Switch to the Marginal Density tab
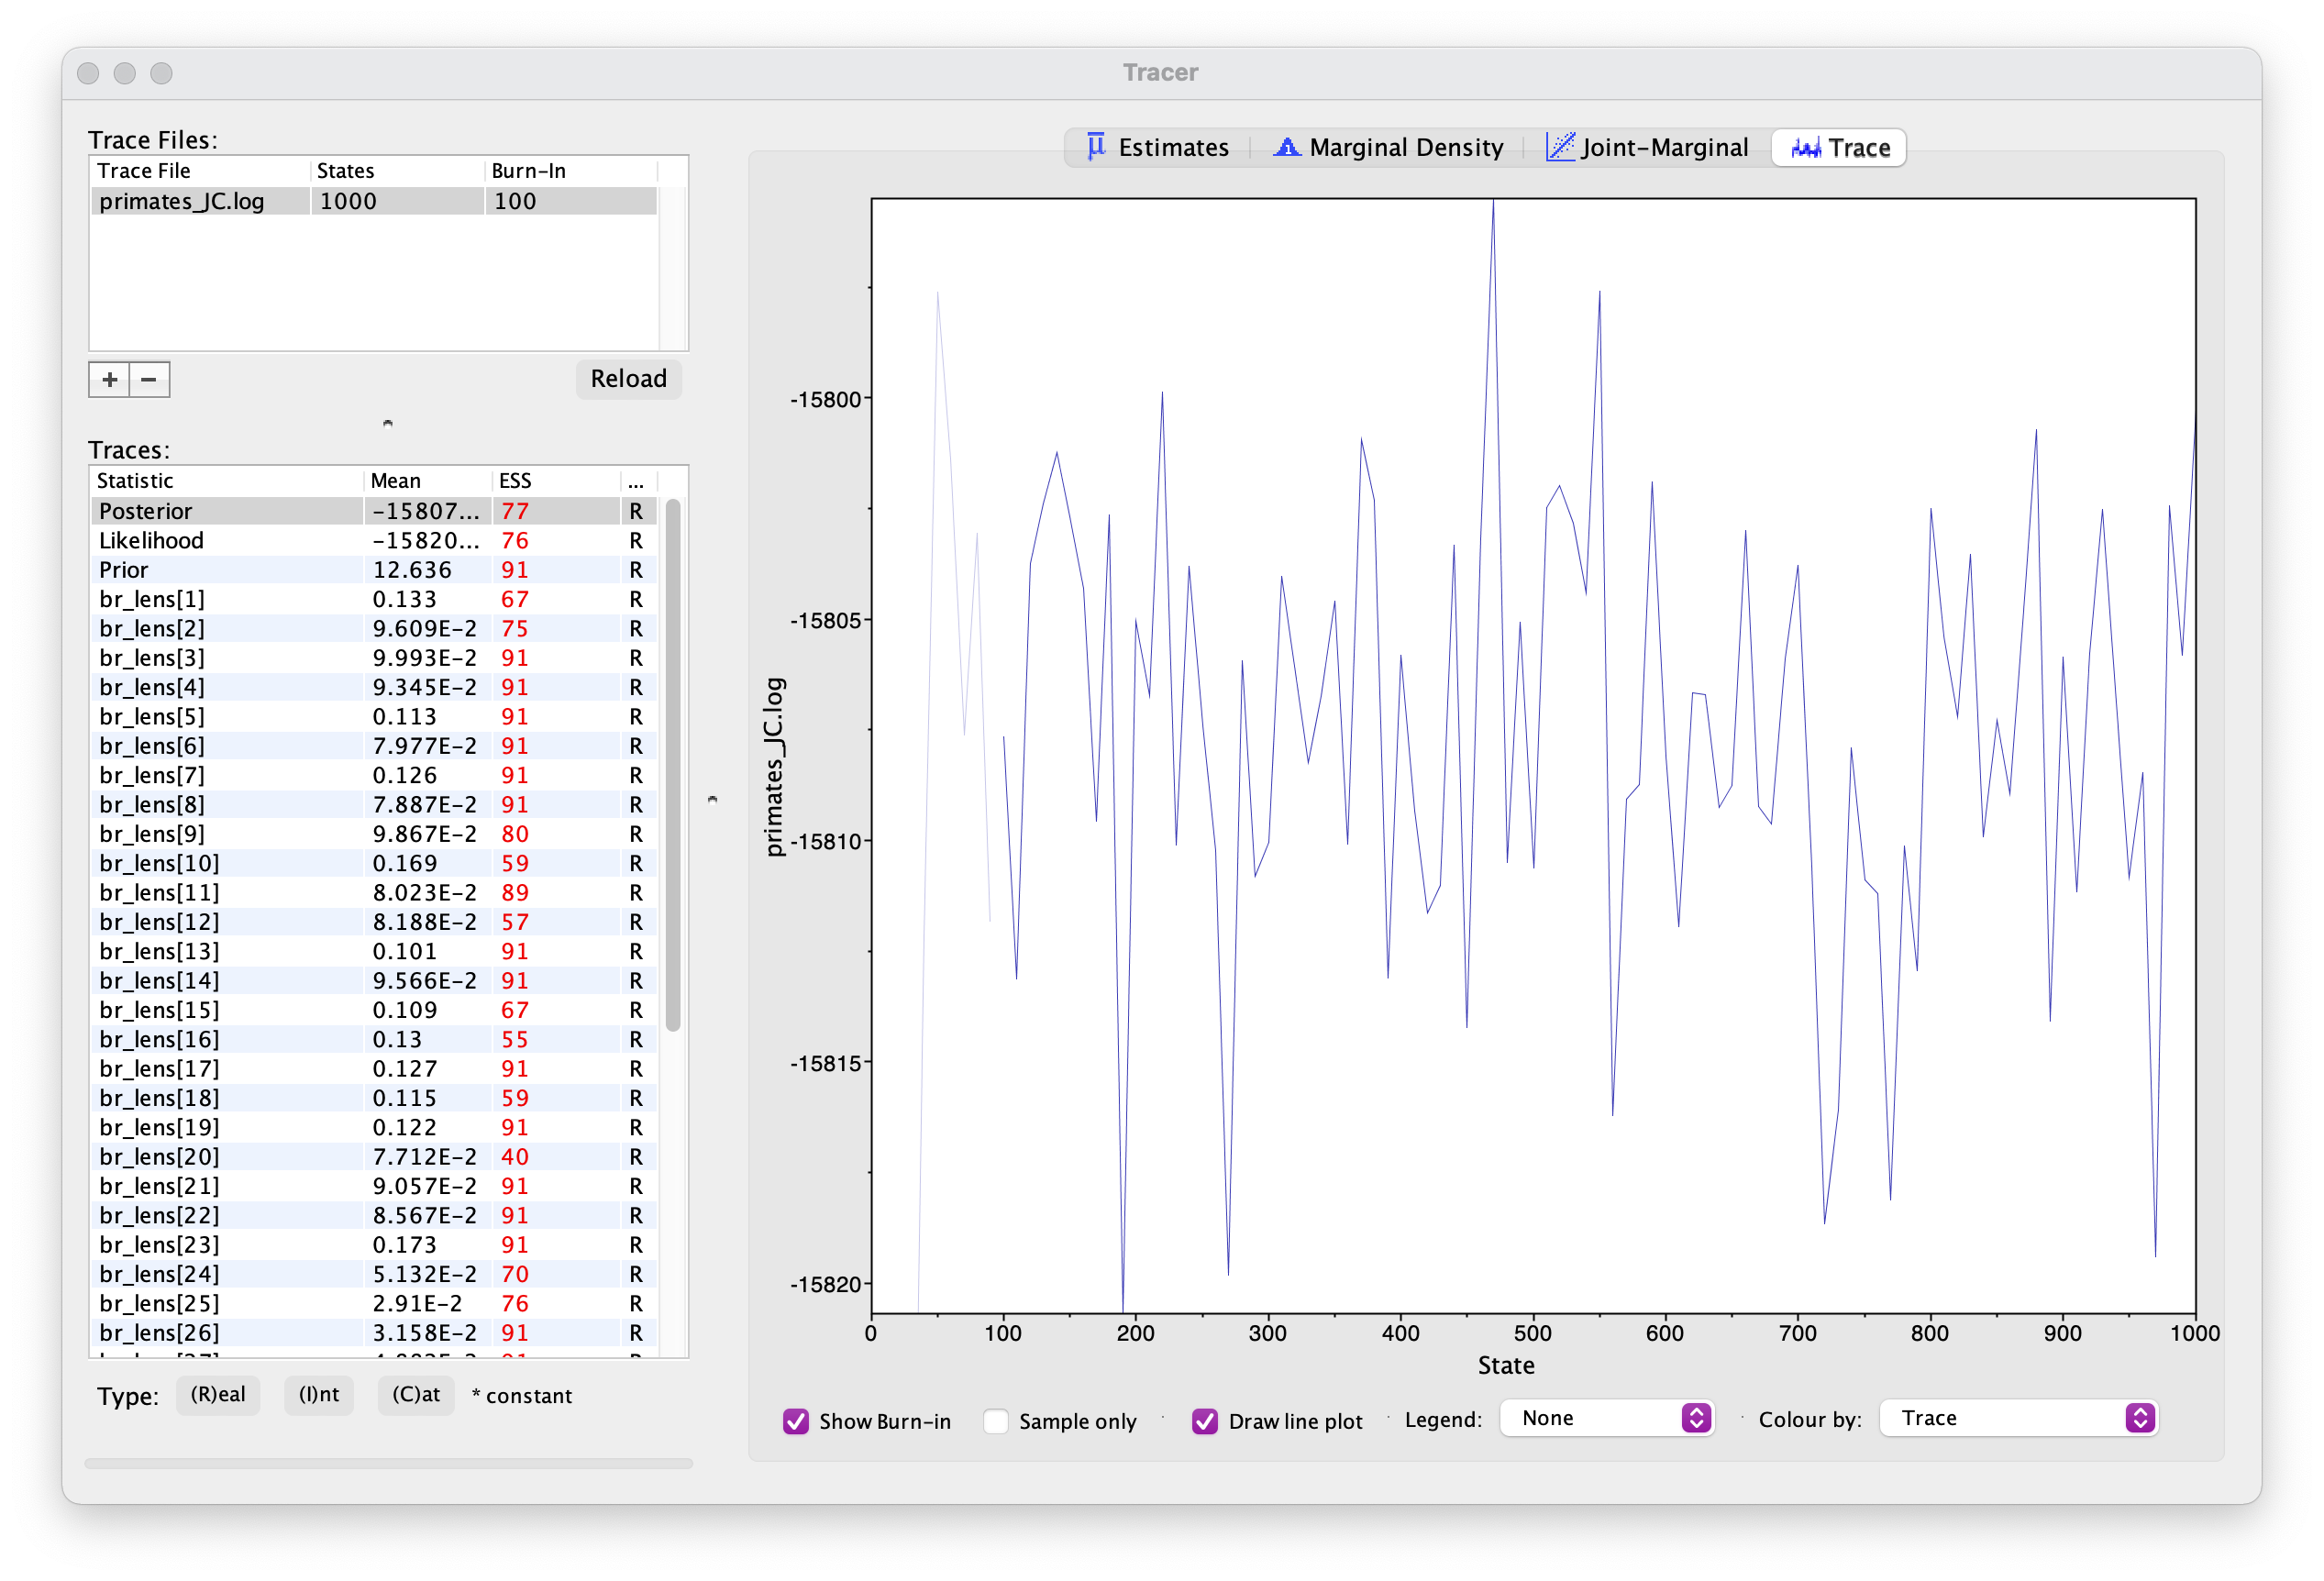 tap(1388, 148)
